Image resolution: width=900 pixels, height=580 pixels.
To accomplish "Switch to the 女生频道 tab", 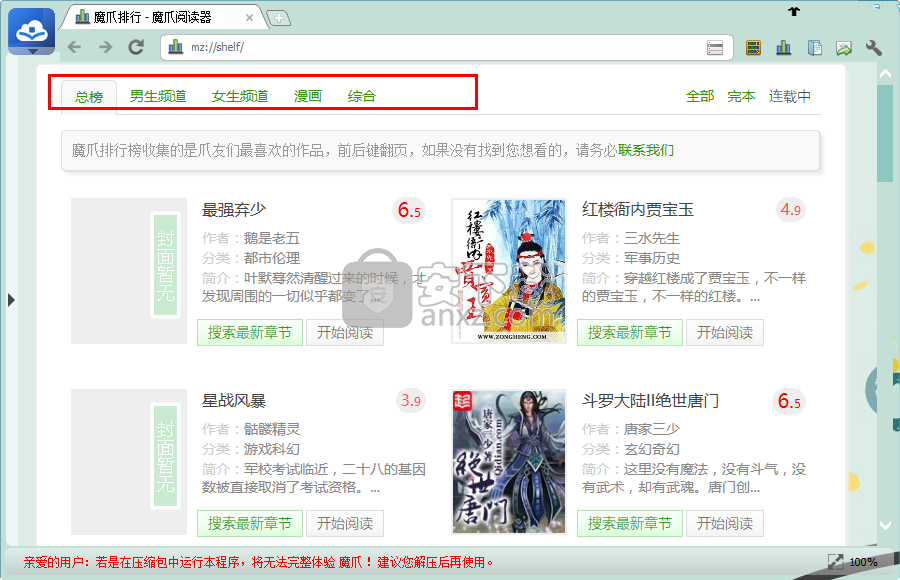I will pos(240,96).
